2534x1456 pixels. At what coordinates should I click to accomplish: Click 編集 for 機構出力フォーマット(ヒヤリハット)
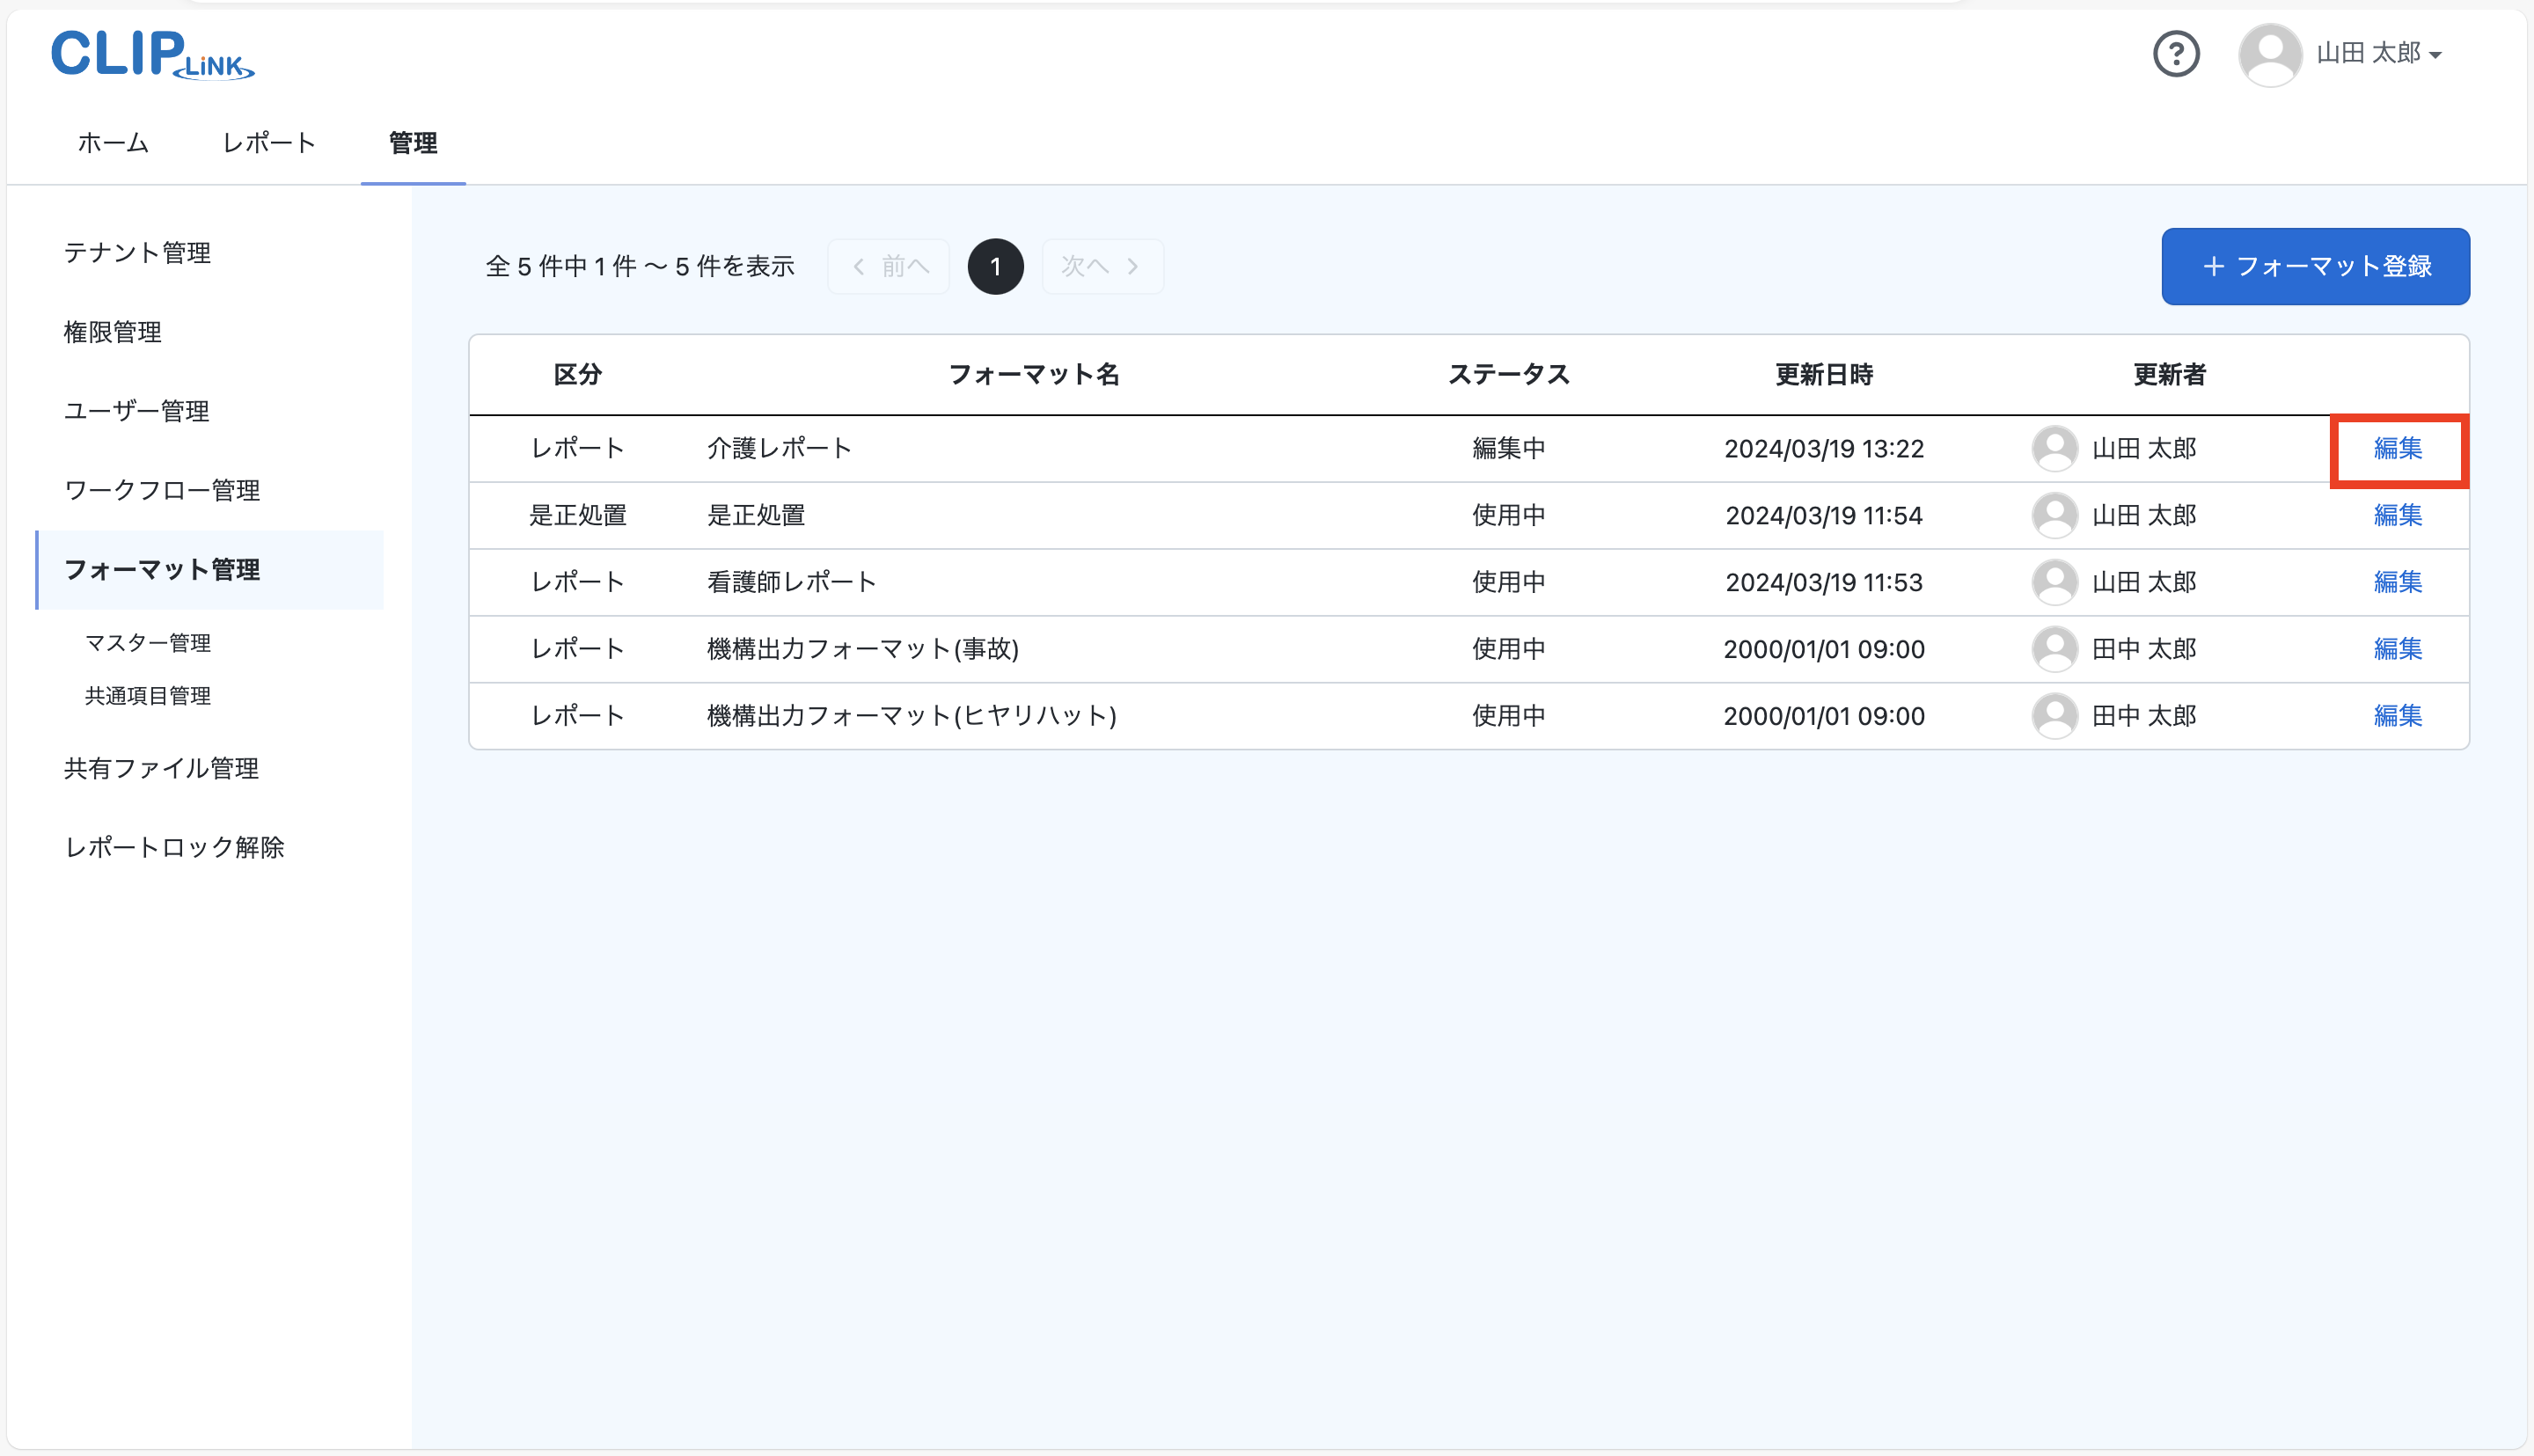(2397, 716)
